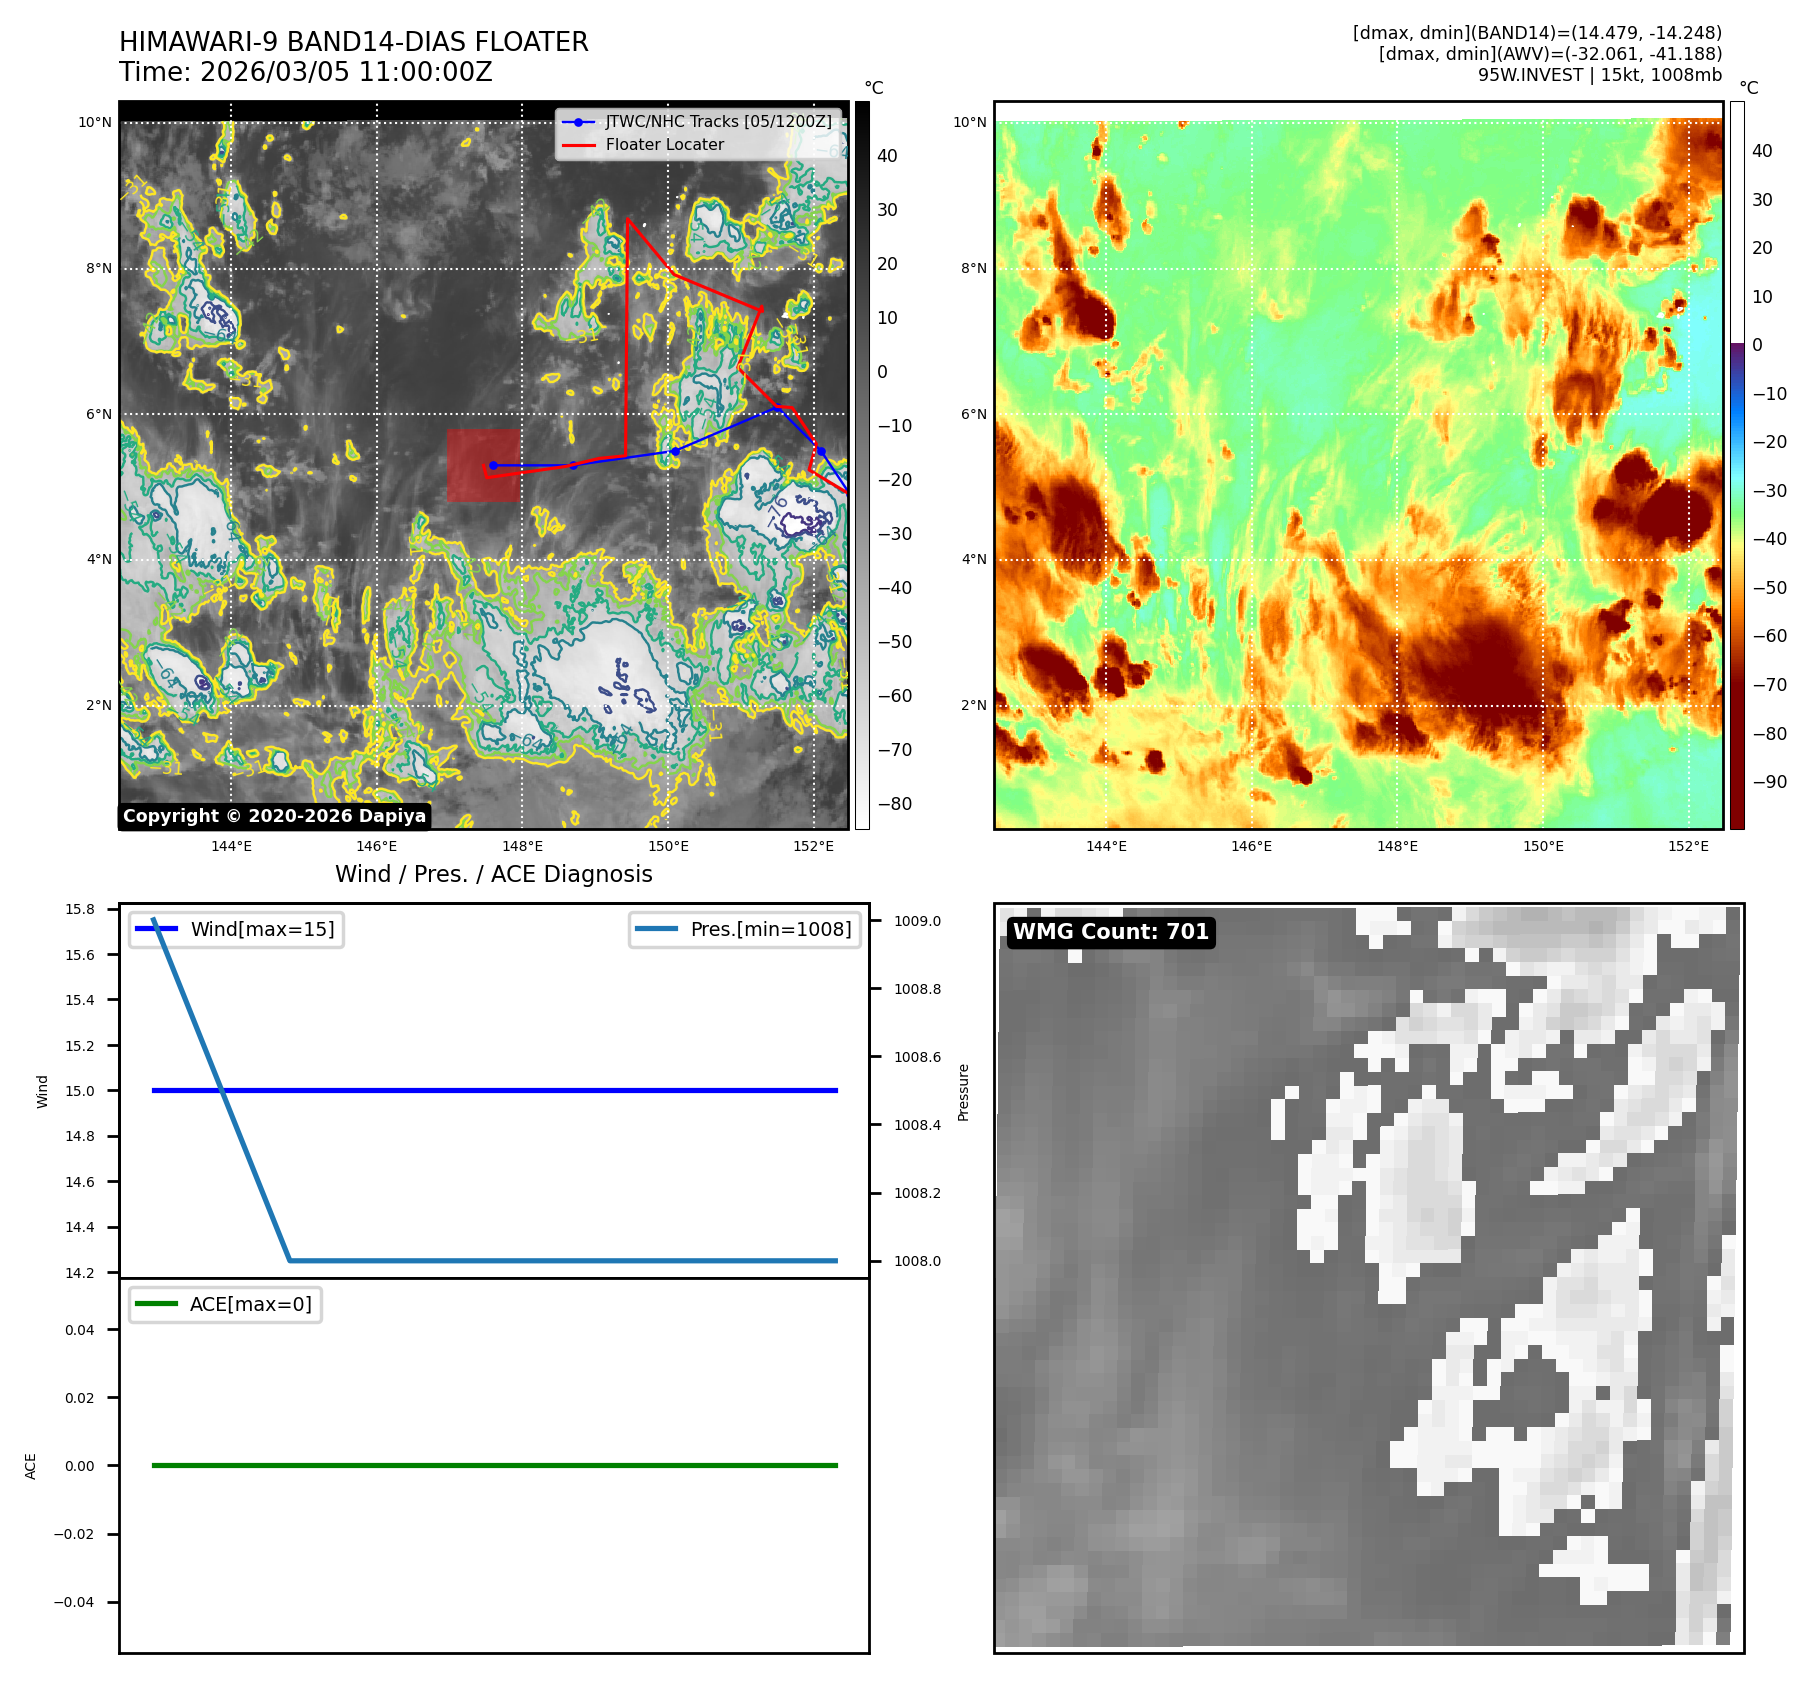Click the Copyright Dapiya watermark label
Screen dimensions: 1813x1690
point(274,816)
